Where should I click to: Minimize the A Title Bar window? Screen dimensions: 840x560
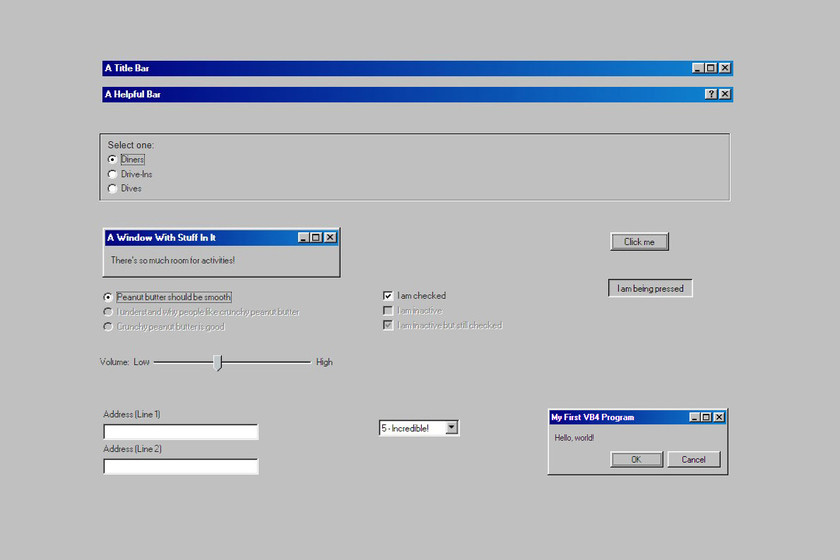(x=698, y=68)
